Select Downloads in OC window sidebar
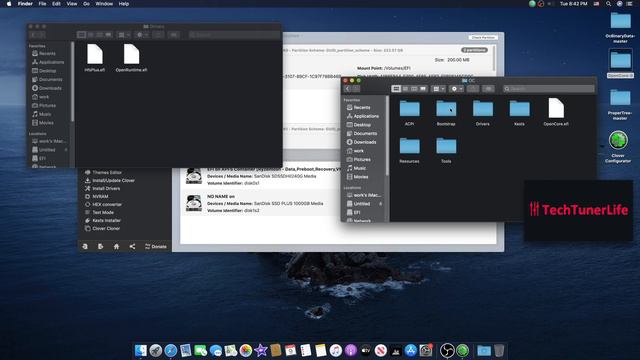This screenshot has height=360, width=640. (364, 142)
